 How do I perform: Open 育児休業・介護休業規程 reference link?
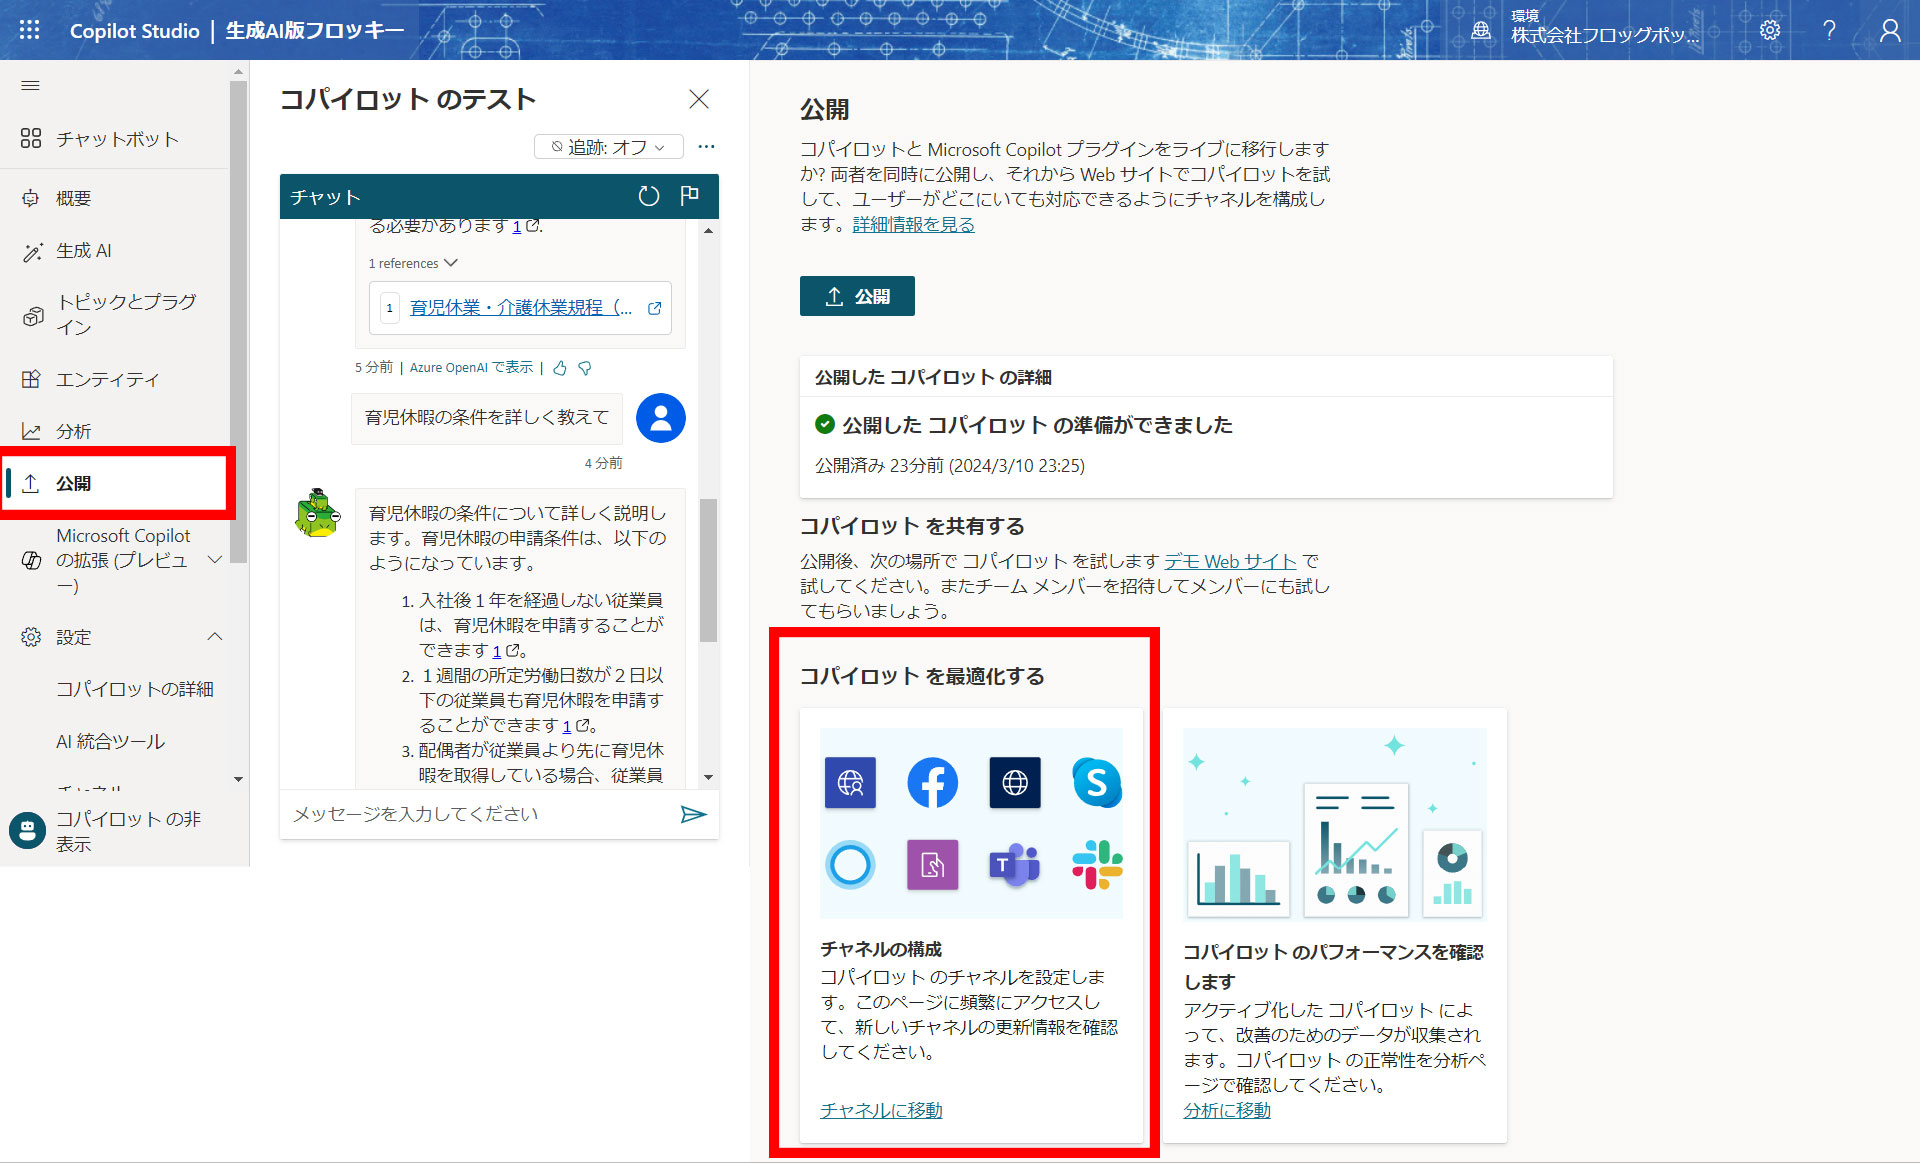pyautogui.click(x=521, y=308)
